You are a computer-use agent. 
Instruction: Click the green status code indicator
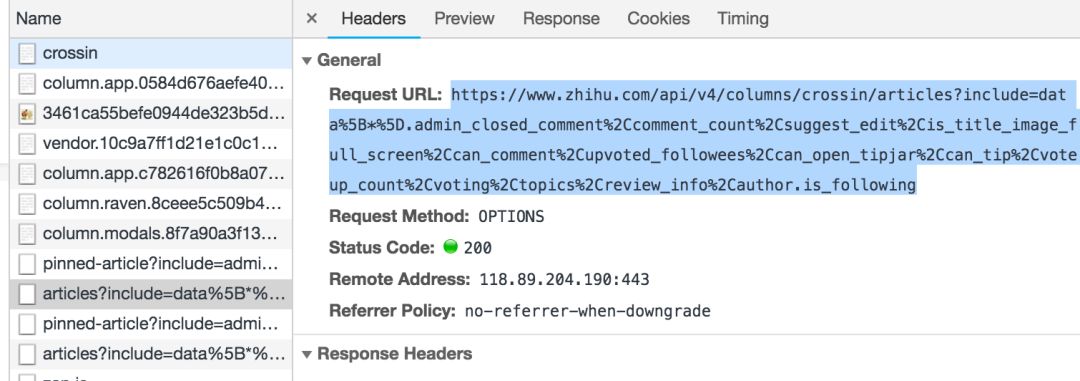[450, 247]
